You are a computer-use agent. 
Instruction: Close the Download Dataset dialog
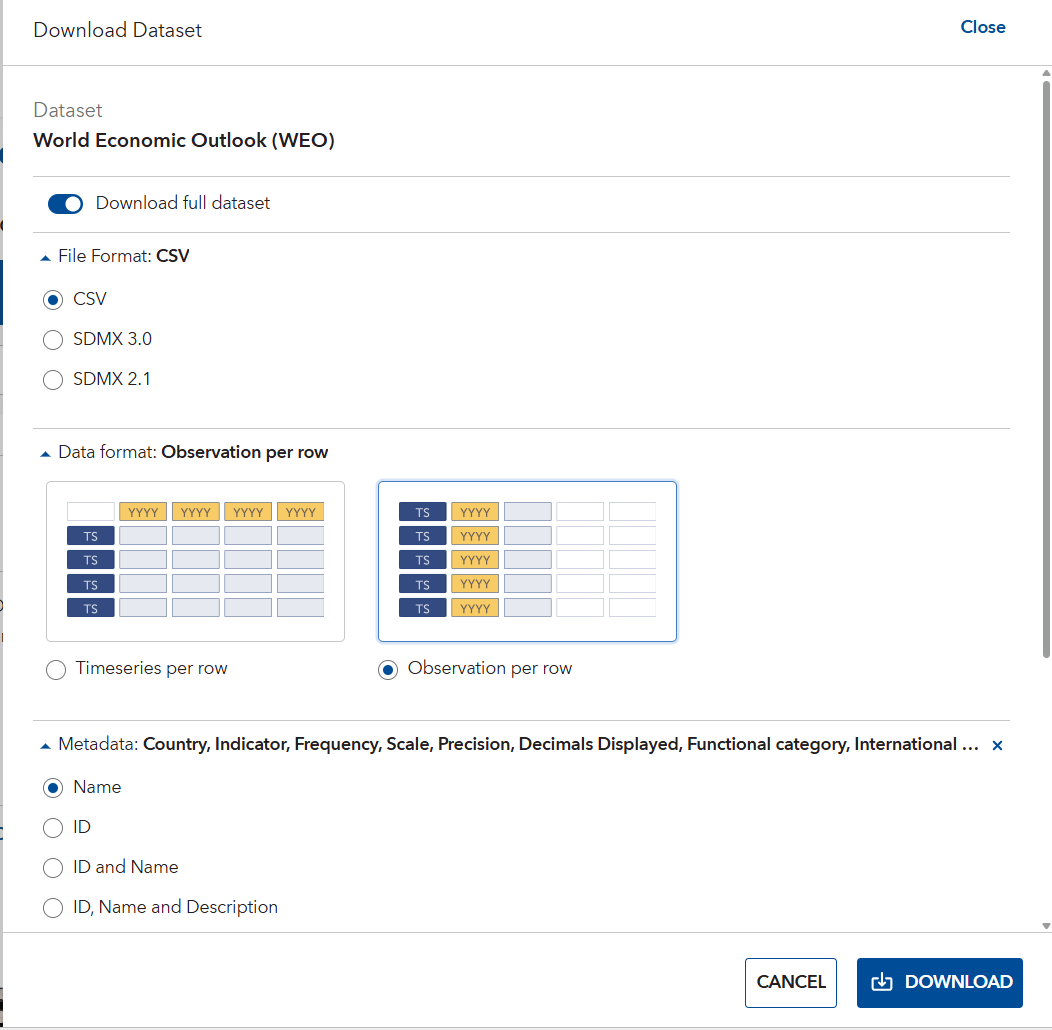982,27
